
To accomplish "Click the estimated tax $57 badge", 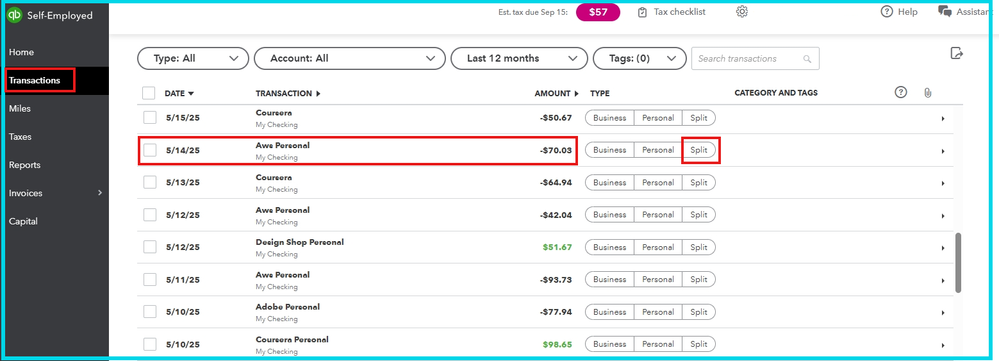I will [x=598, y=12].
